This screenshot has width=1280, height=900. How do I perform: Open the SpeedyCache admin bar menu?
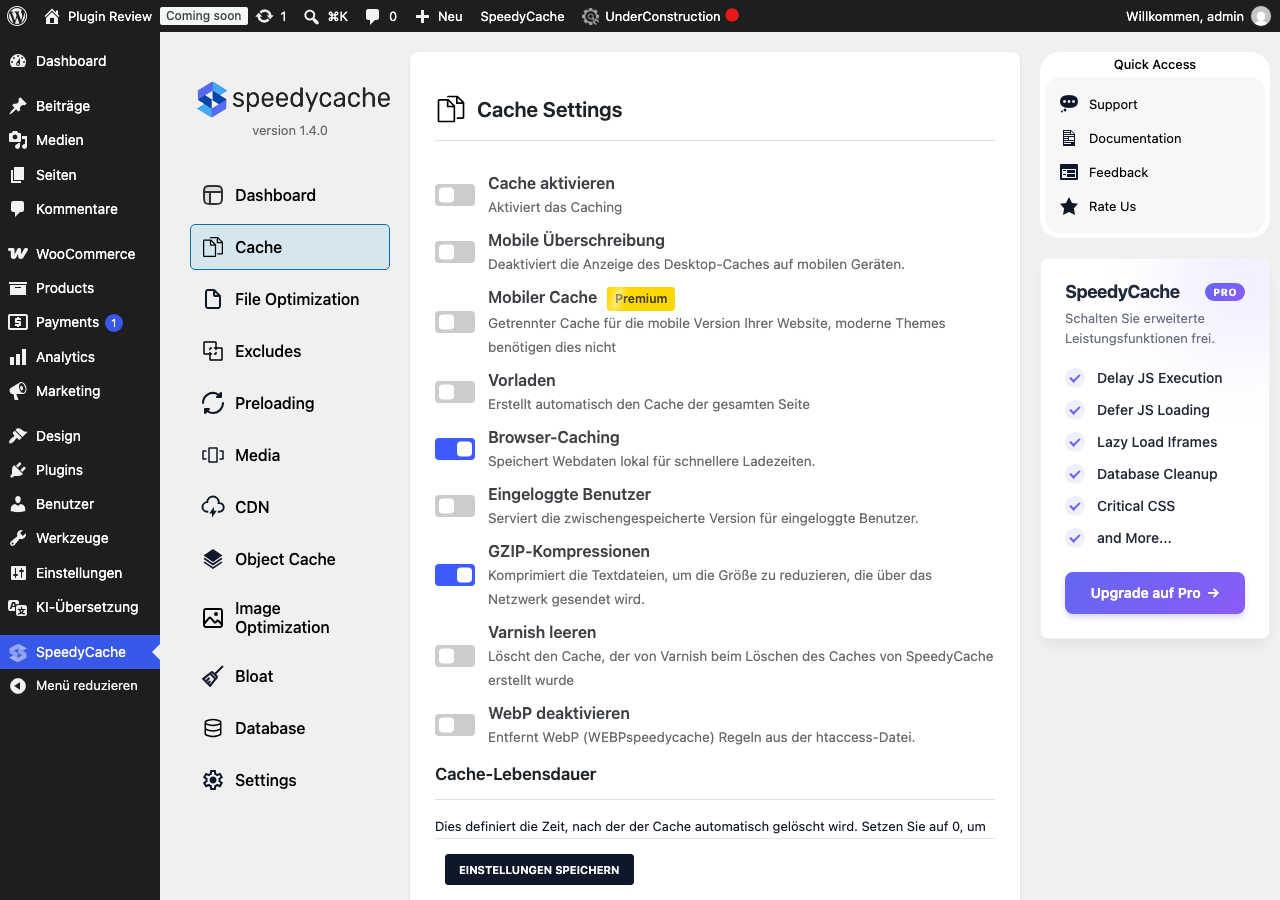click(522, 16)
